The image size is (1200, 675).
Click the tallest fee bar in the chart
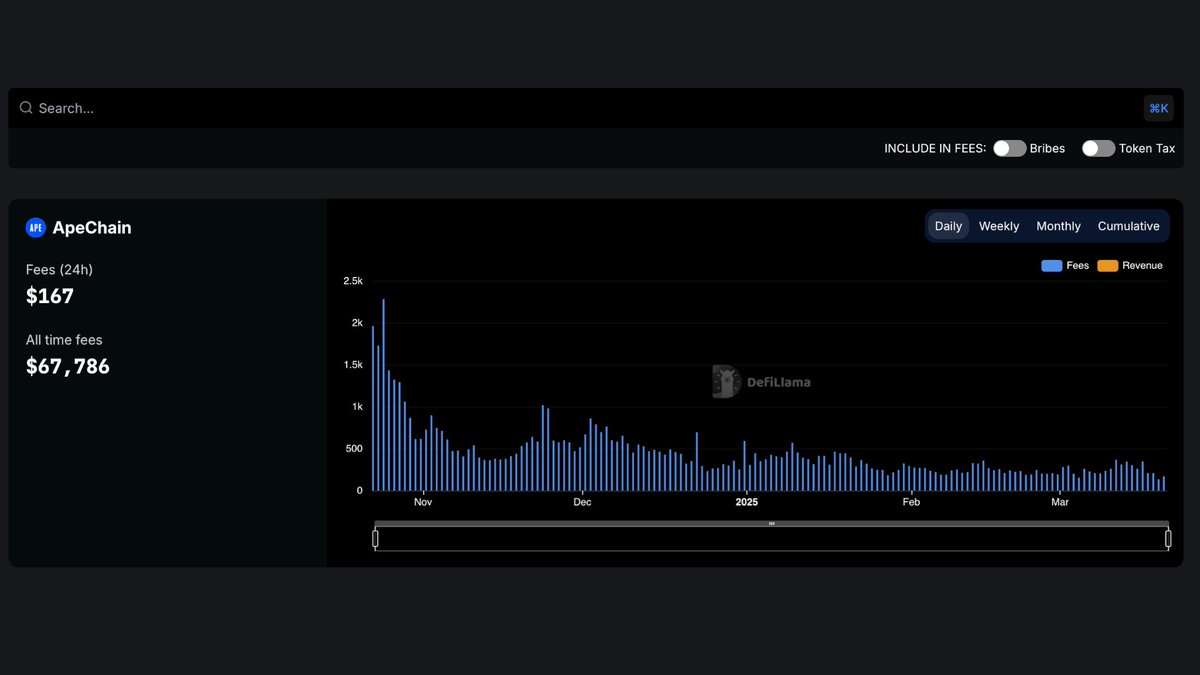point(383,395)
